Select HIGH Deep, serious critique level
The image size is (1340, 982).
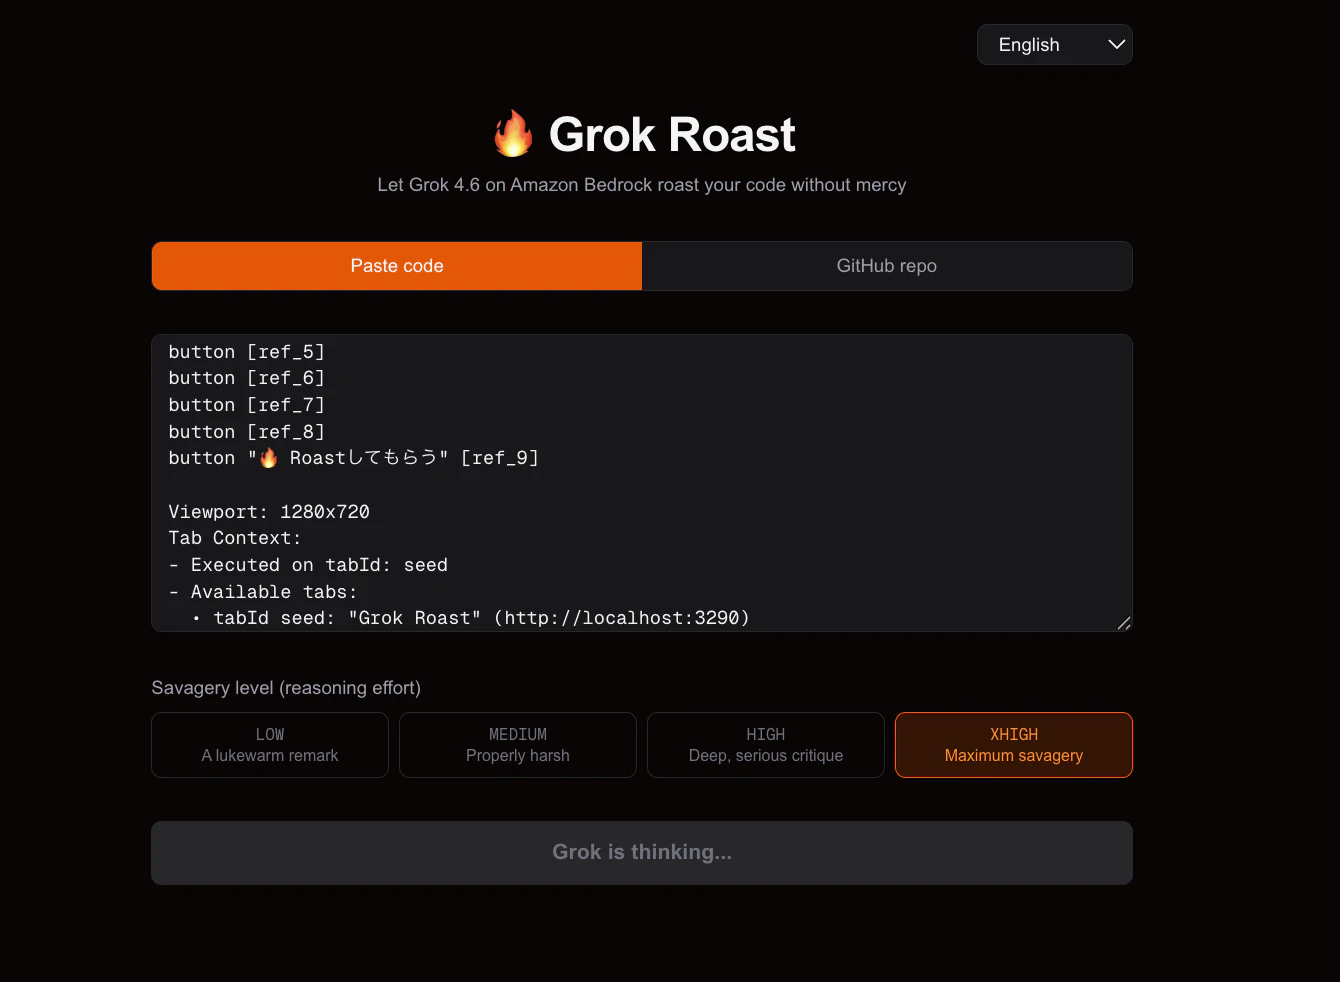coord(766,745)
